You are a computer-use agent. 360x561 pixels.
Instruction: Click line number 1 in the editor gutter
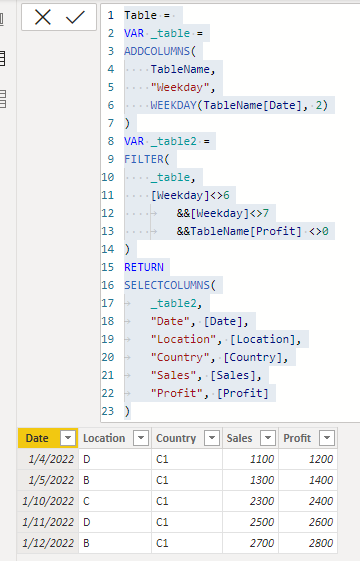111,15
